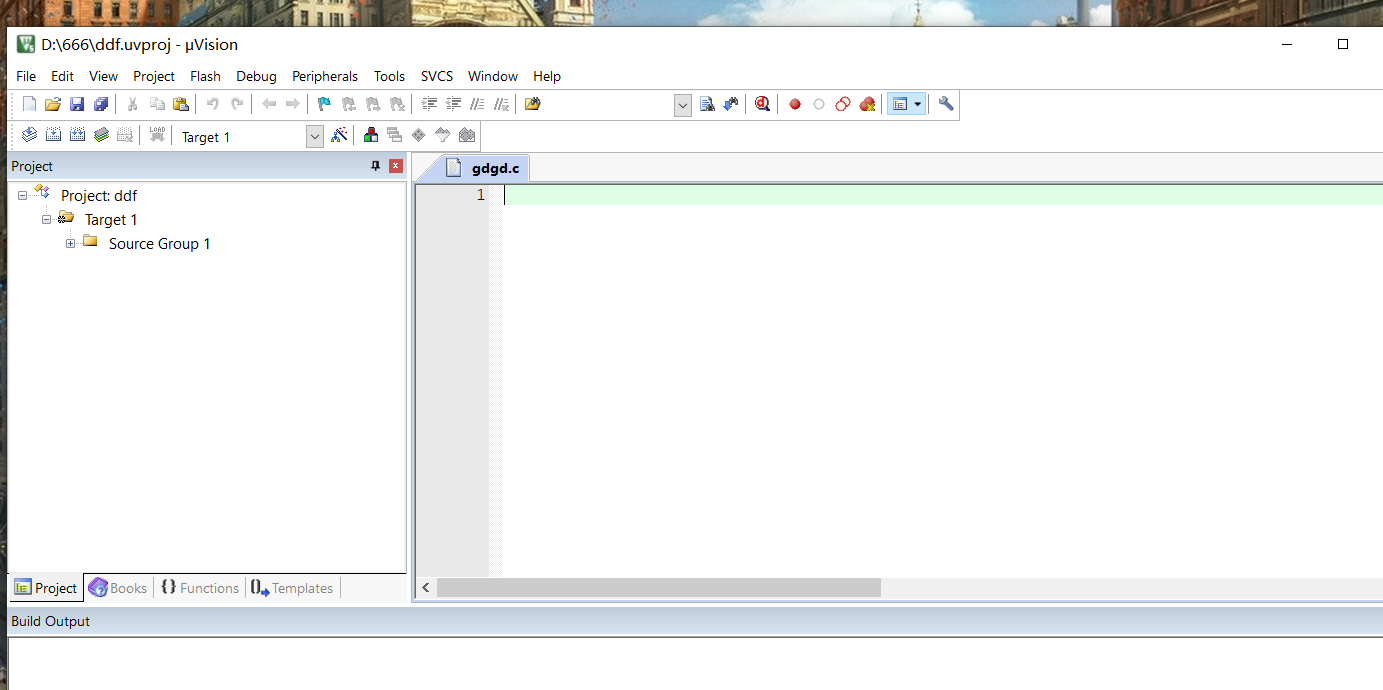This screenshot has width=1383, height=690.
Task: Expand the Source Group 1 folder
Action: (x=70, y=244)
